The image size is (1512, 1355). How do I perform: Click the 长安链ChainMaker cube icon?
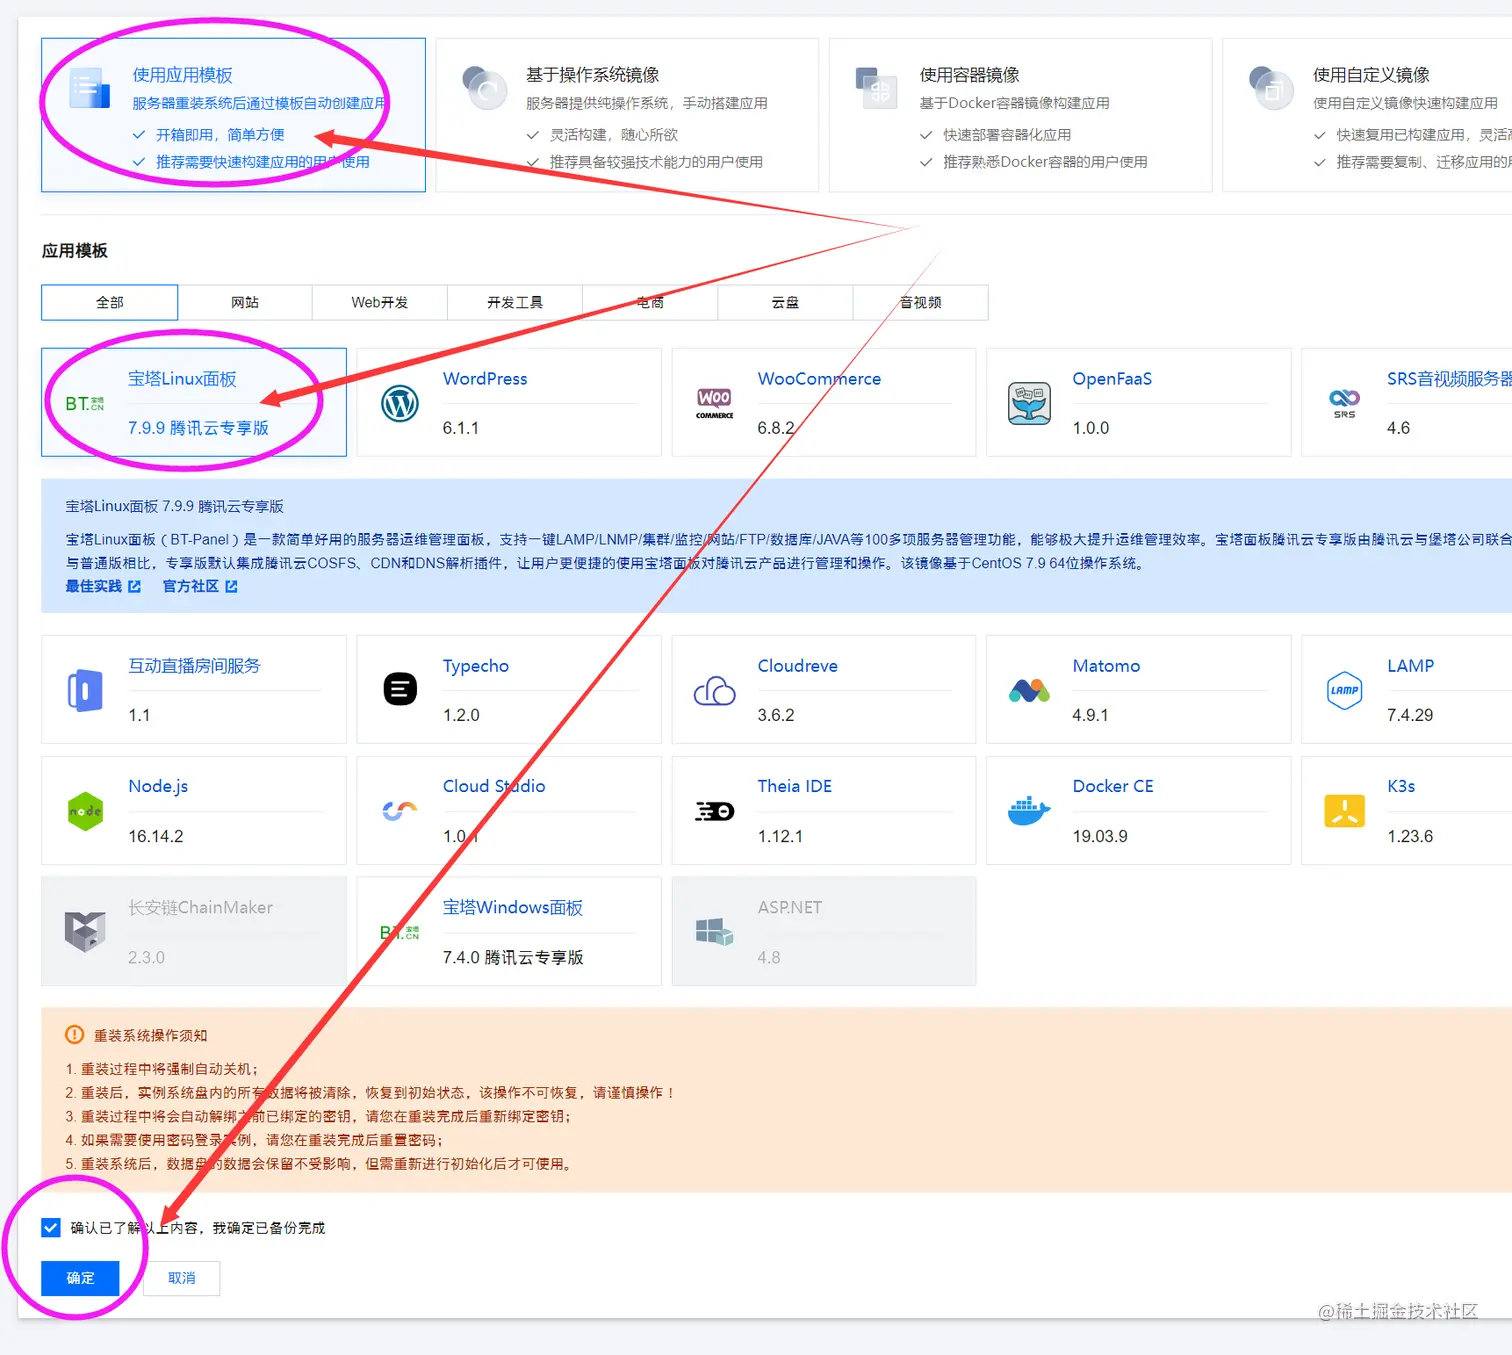click(85, 932)
